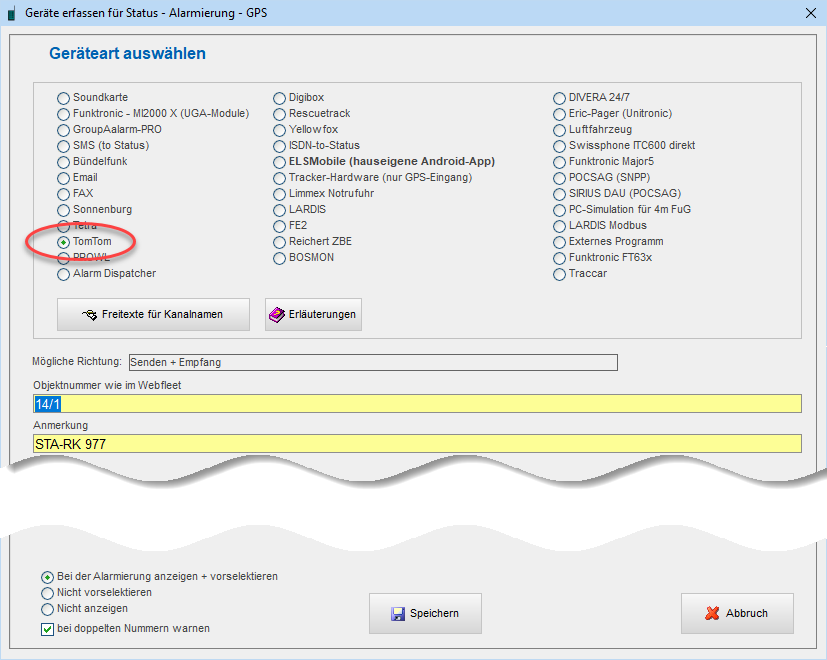
Task: Choose the DIVERA 24/7 radio option
Action: pos(561,98)
